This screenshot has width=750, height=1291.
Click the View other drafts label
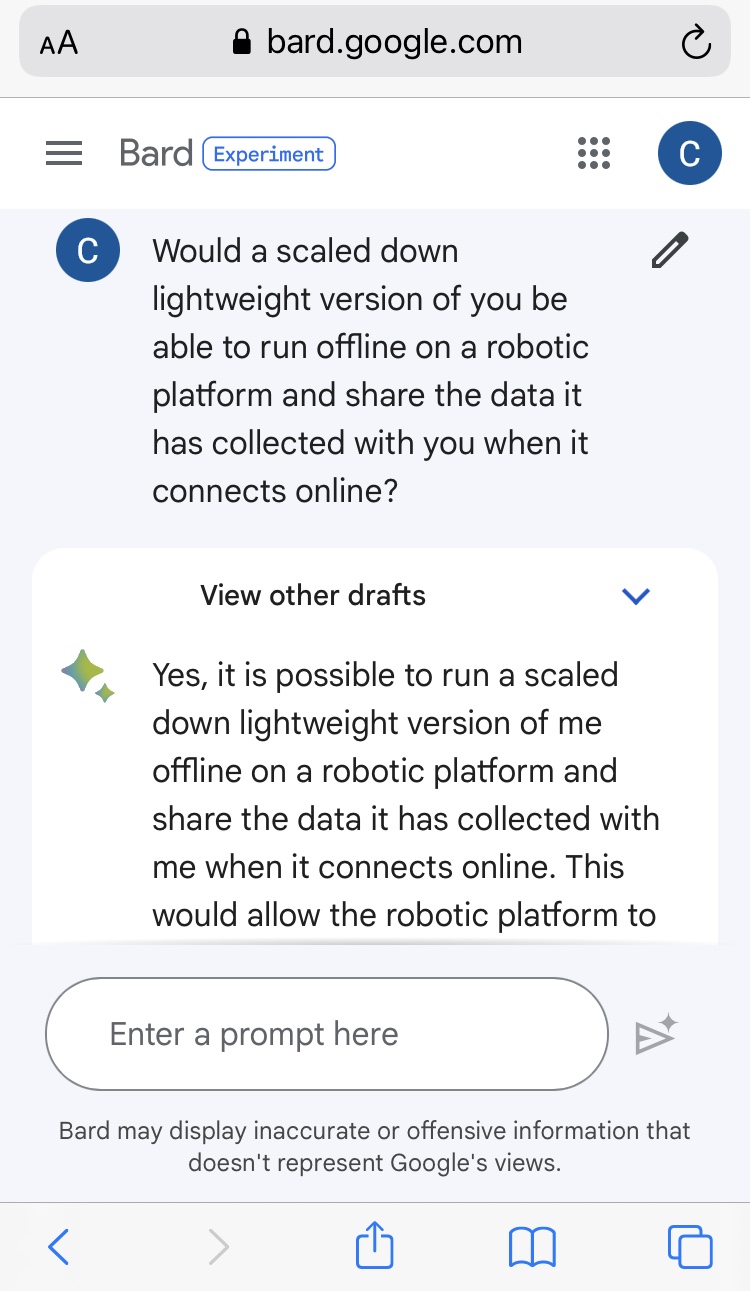tap(313, 596)
